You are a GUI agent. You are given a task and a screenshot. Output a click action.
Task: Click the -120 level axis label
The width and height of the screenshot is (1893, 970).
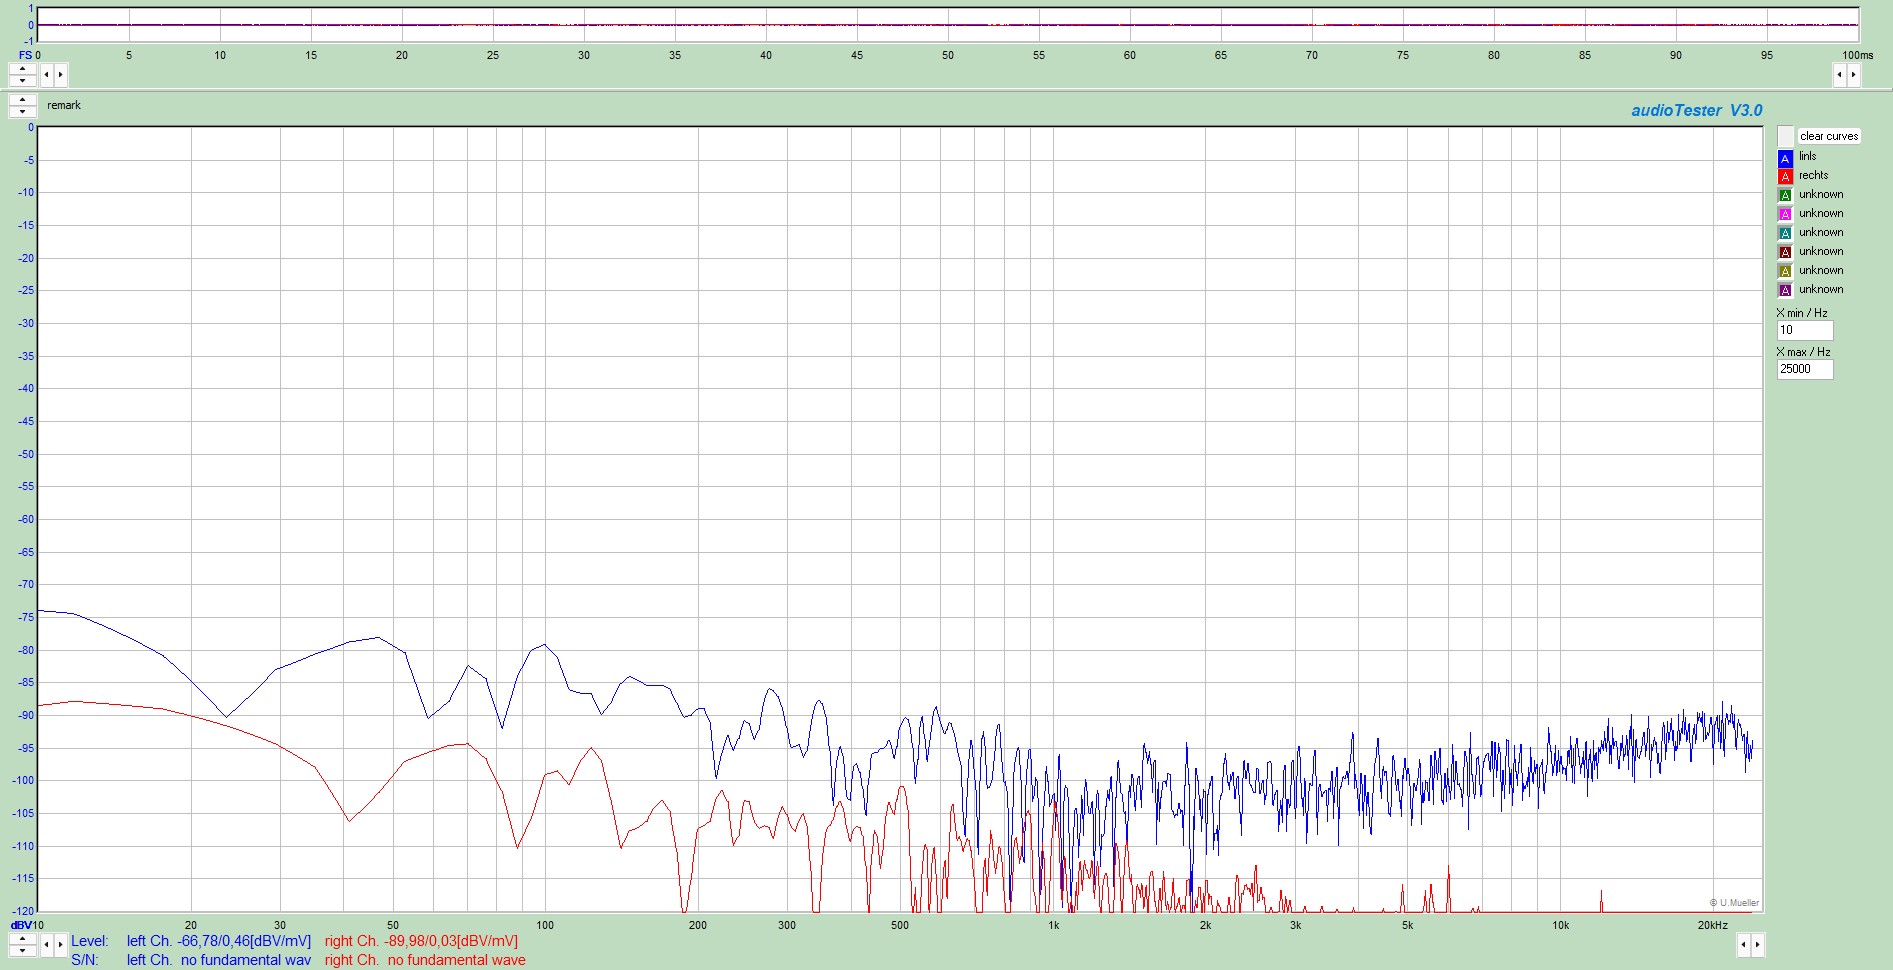click(23, 911)
